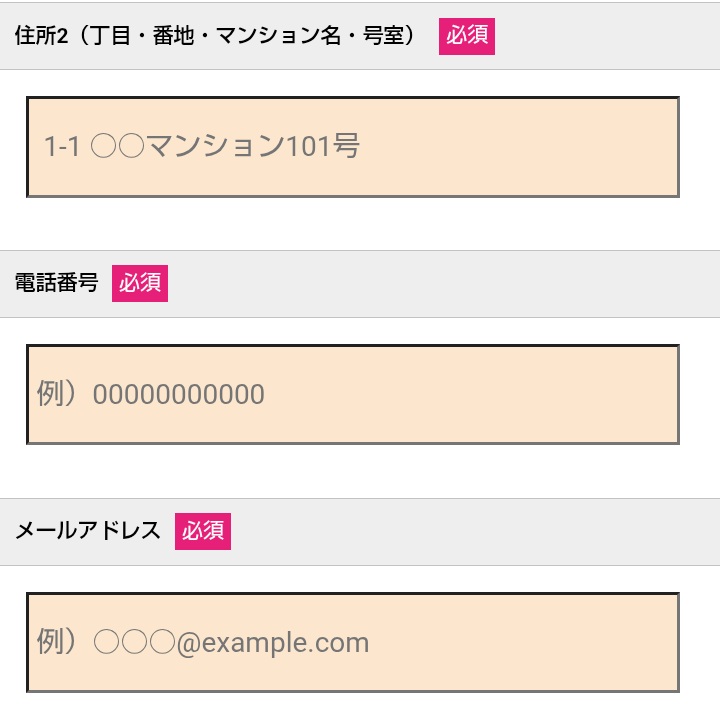720x709 pixels.
Task: Click the '1-1' placeholder text in address field
Action: (x=62, y=148)
